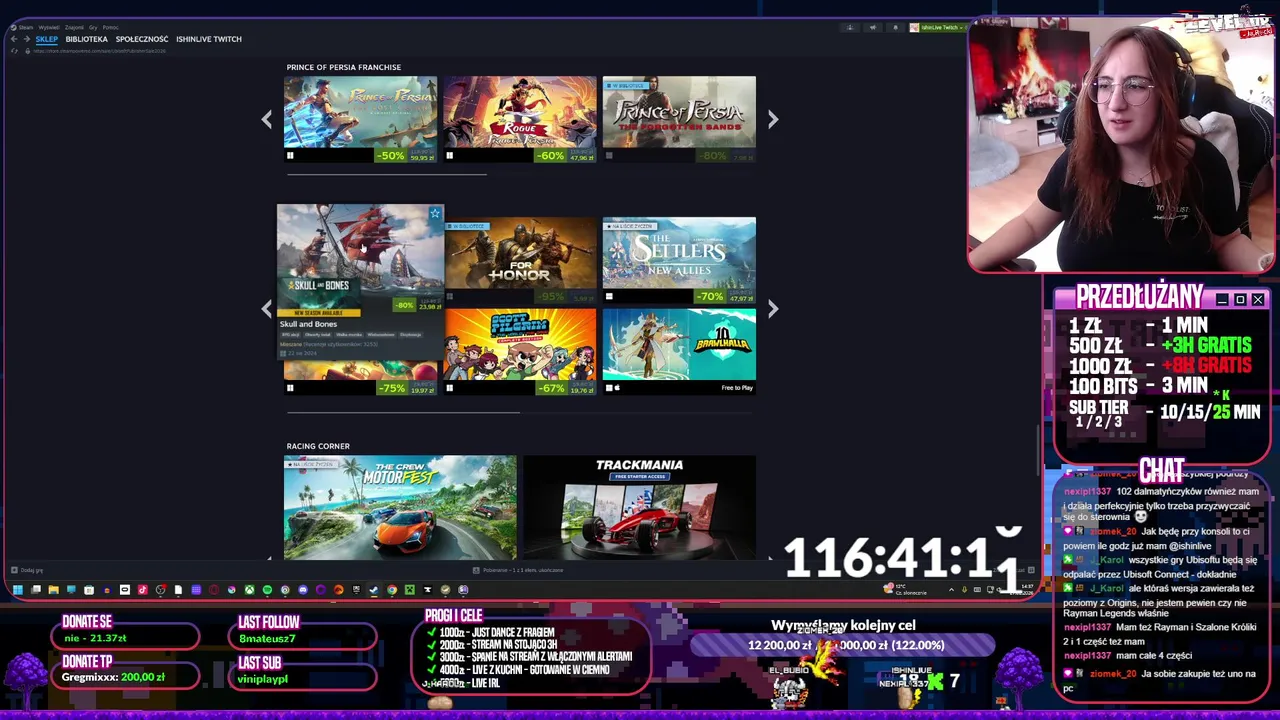Click the PRZEDŁUŻANY panel title
The image size is (1280, 720).
coord(1139,297)
